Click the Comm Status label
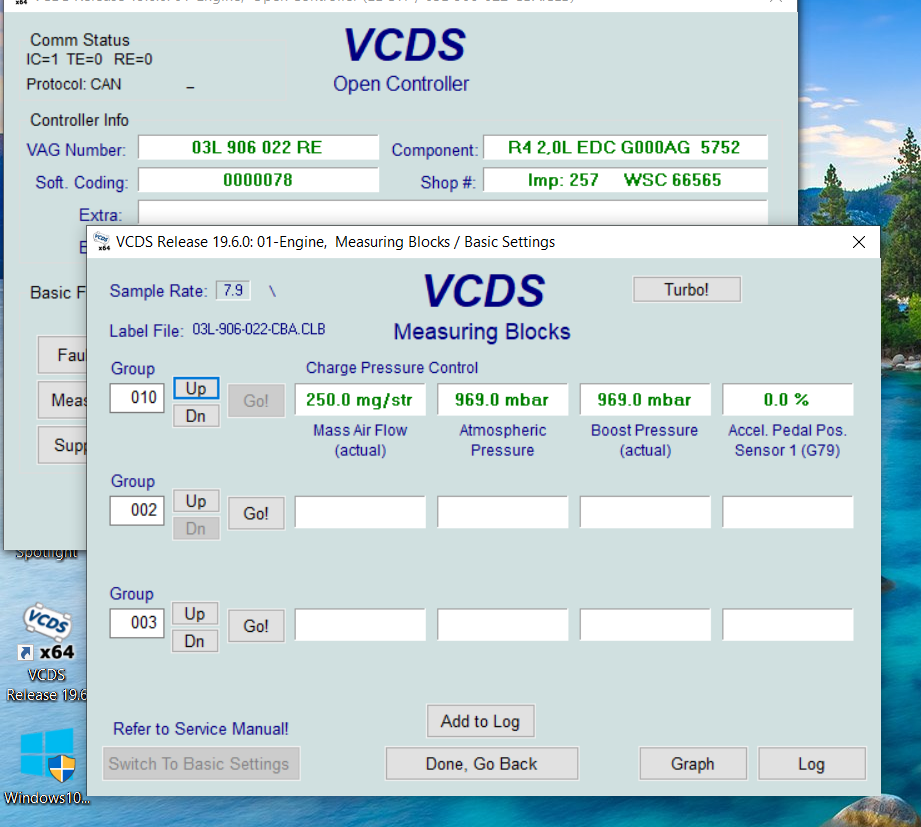The height and width of the screenshot is (827, 921). pyautogui.click(x=80, y=40)
